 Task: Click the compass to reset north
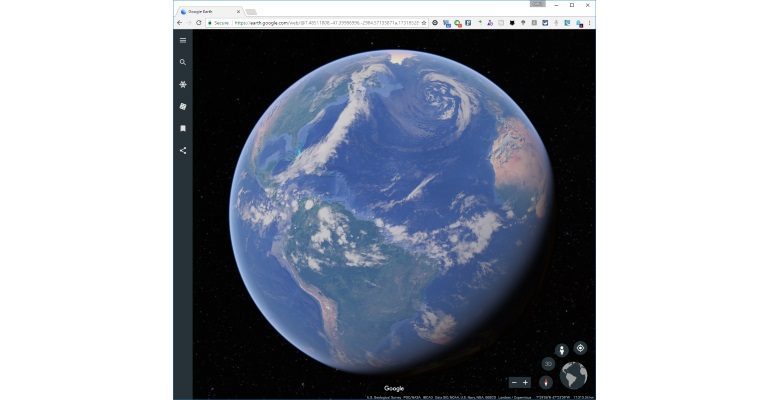coord(546,382)
